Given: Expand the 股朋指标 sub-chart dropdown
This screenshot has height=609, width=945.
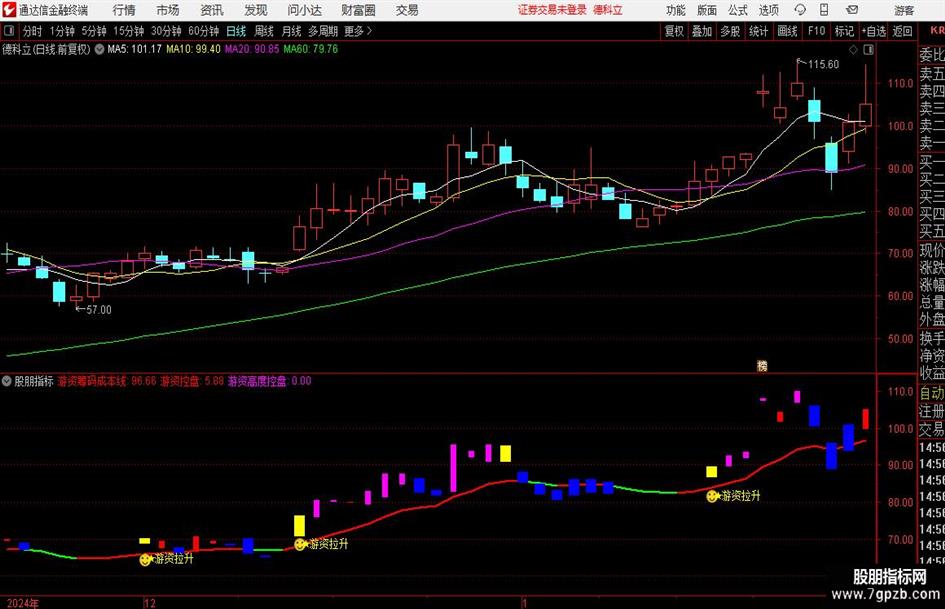Looking at the screenshot, I should click(7, 381).
